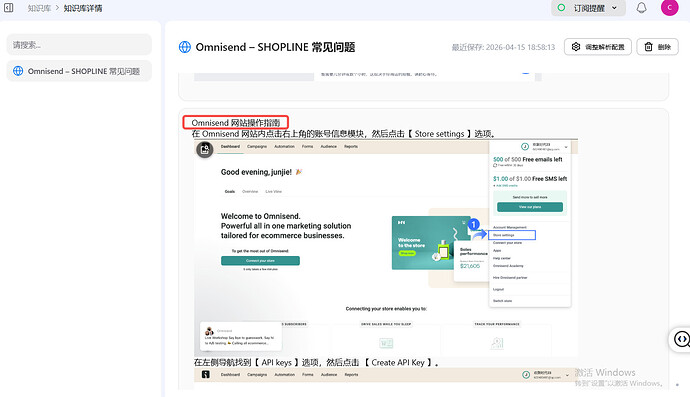Open 调整解析配置 settings

tap(598, 47)
